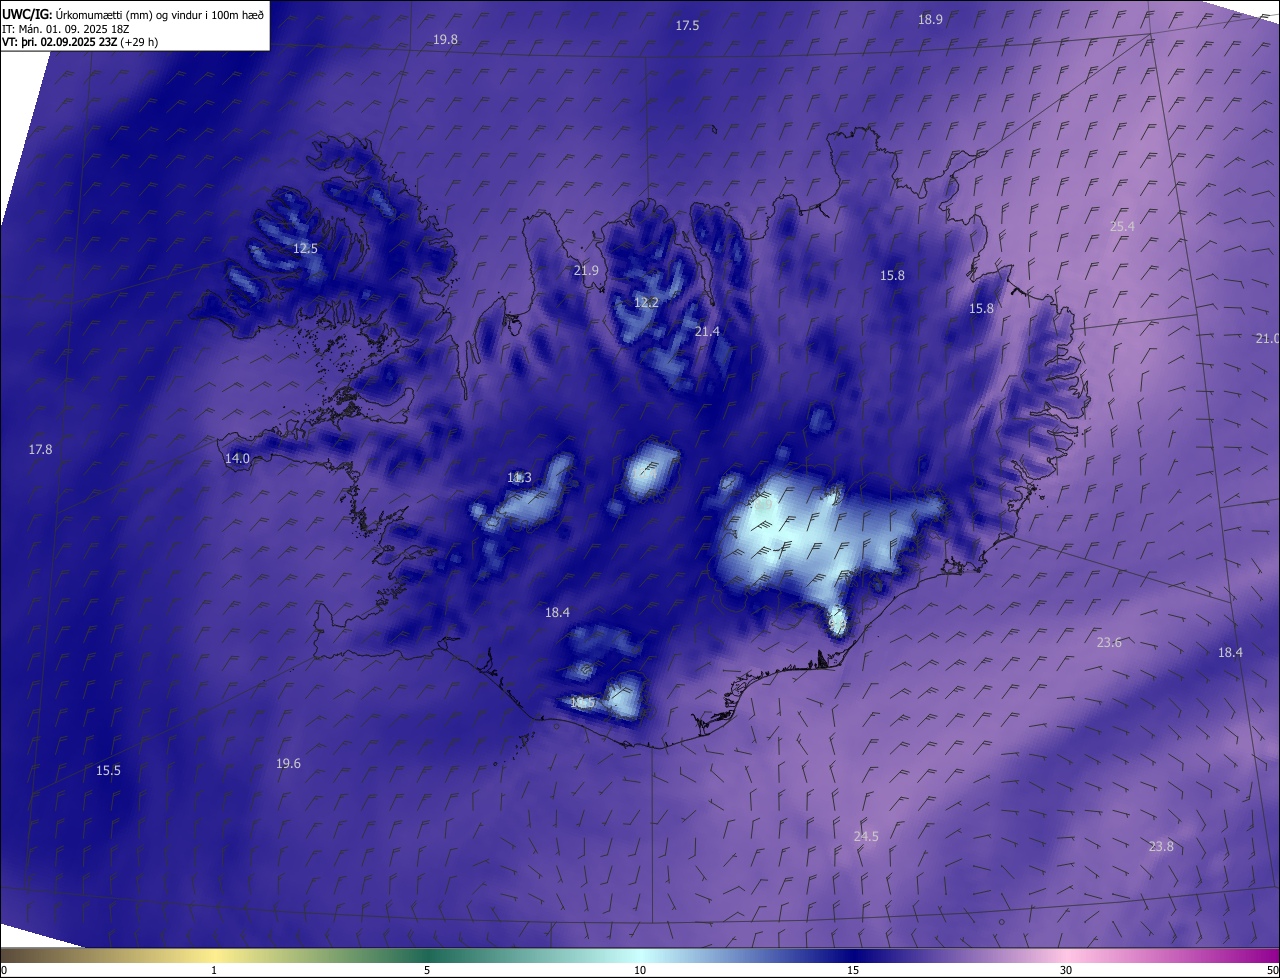Image resolution: width=1280 pixels, height=978 pixels.
Task: Click the 23.8 value on the map
Action: 1161,847
